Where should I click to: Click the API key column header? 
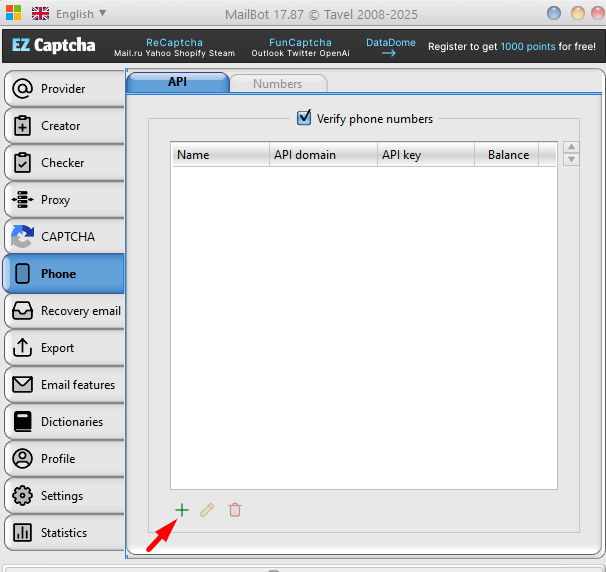coord(426,155)
